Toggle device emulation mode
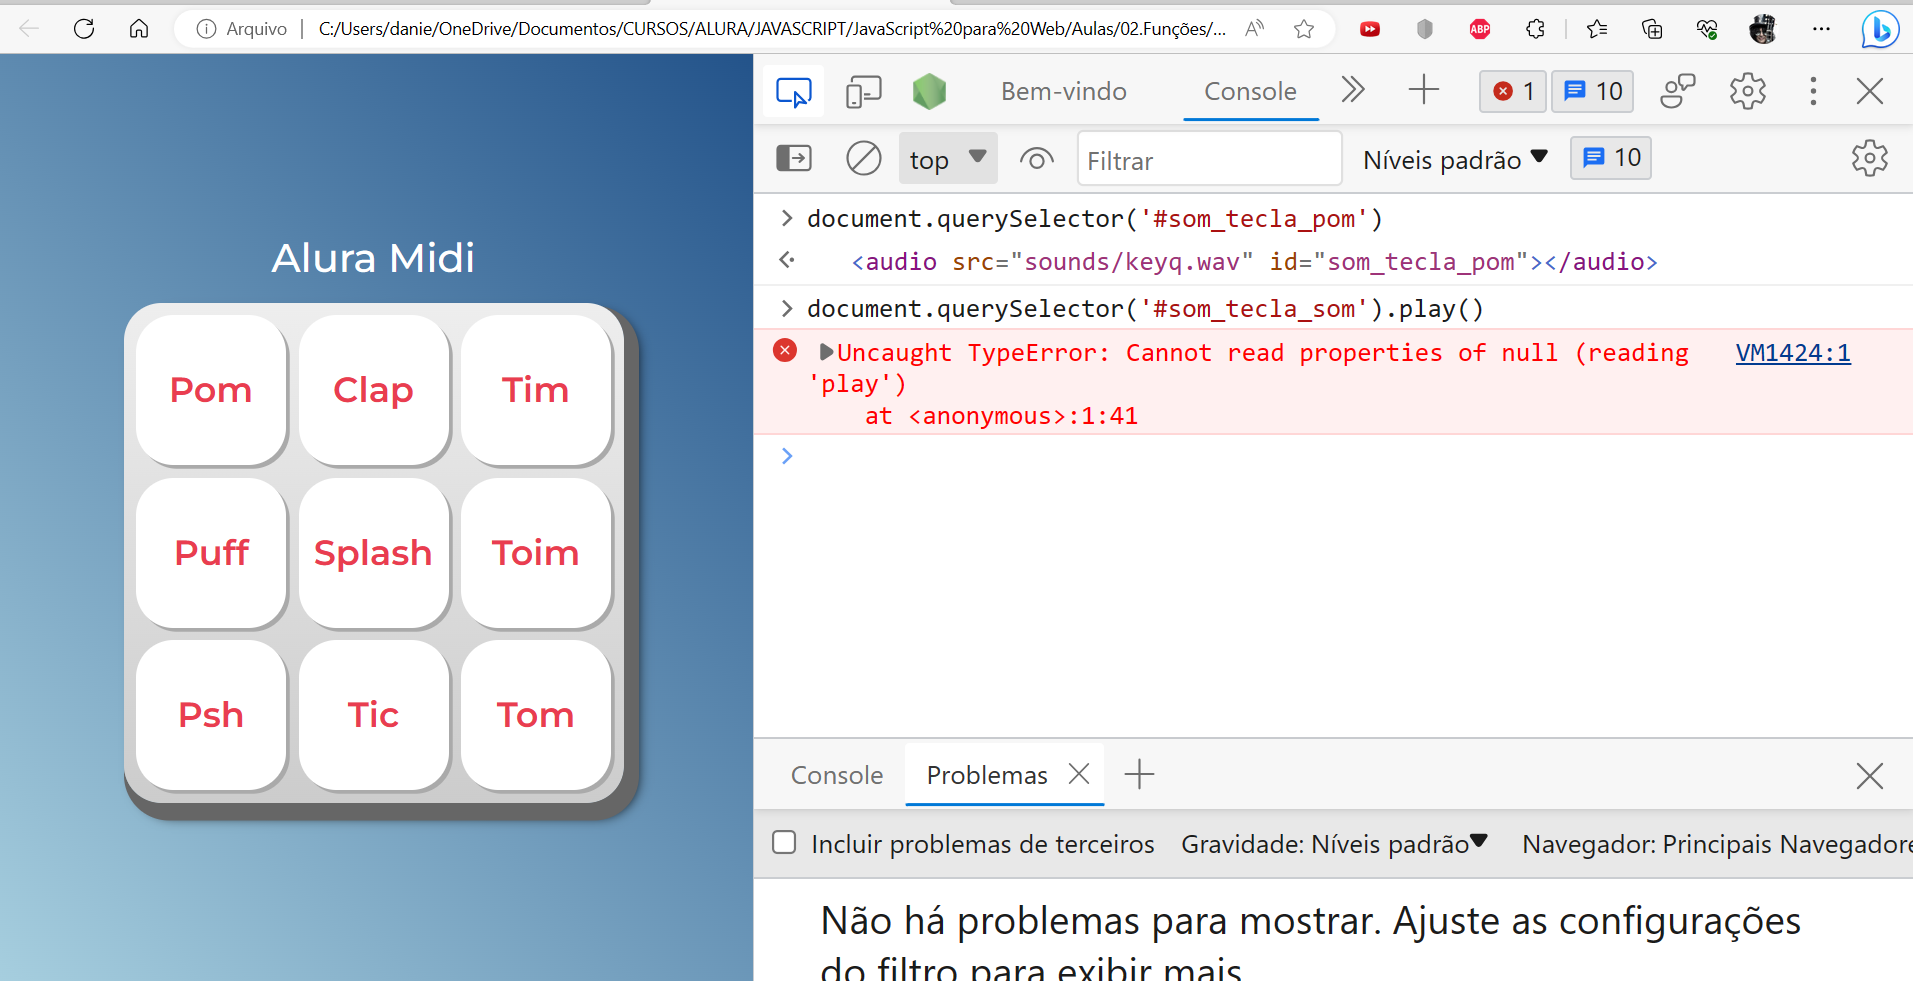Viewport: 1913px width, 981px height. pyautogui.click(x=864, y=92)
